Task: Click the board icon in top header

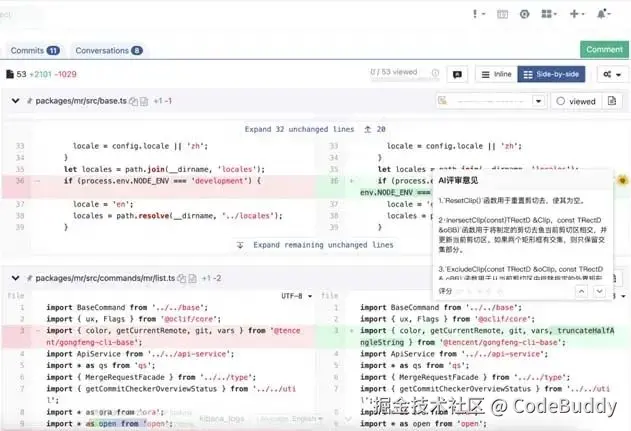Action: pyautogui.click(x=502, y=14)
